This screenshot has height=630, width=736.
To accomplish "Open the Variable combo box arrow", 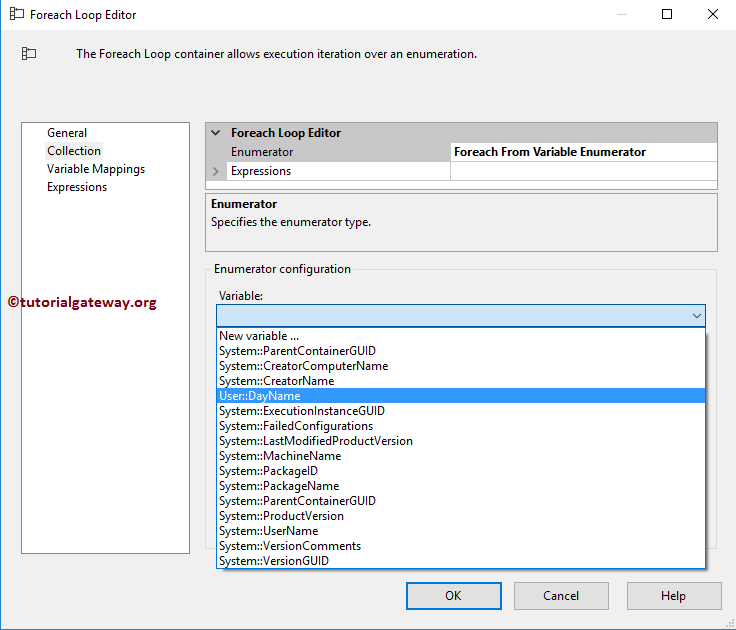I will [x=697, y=316].
